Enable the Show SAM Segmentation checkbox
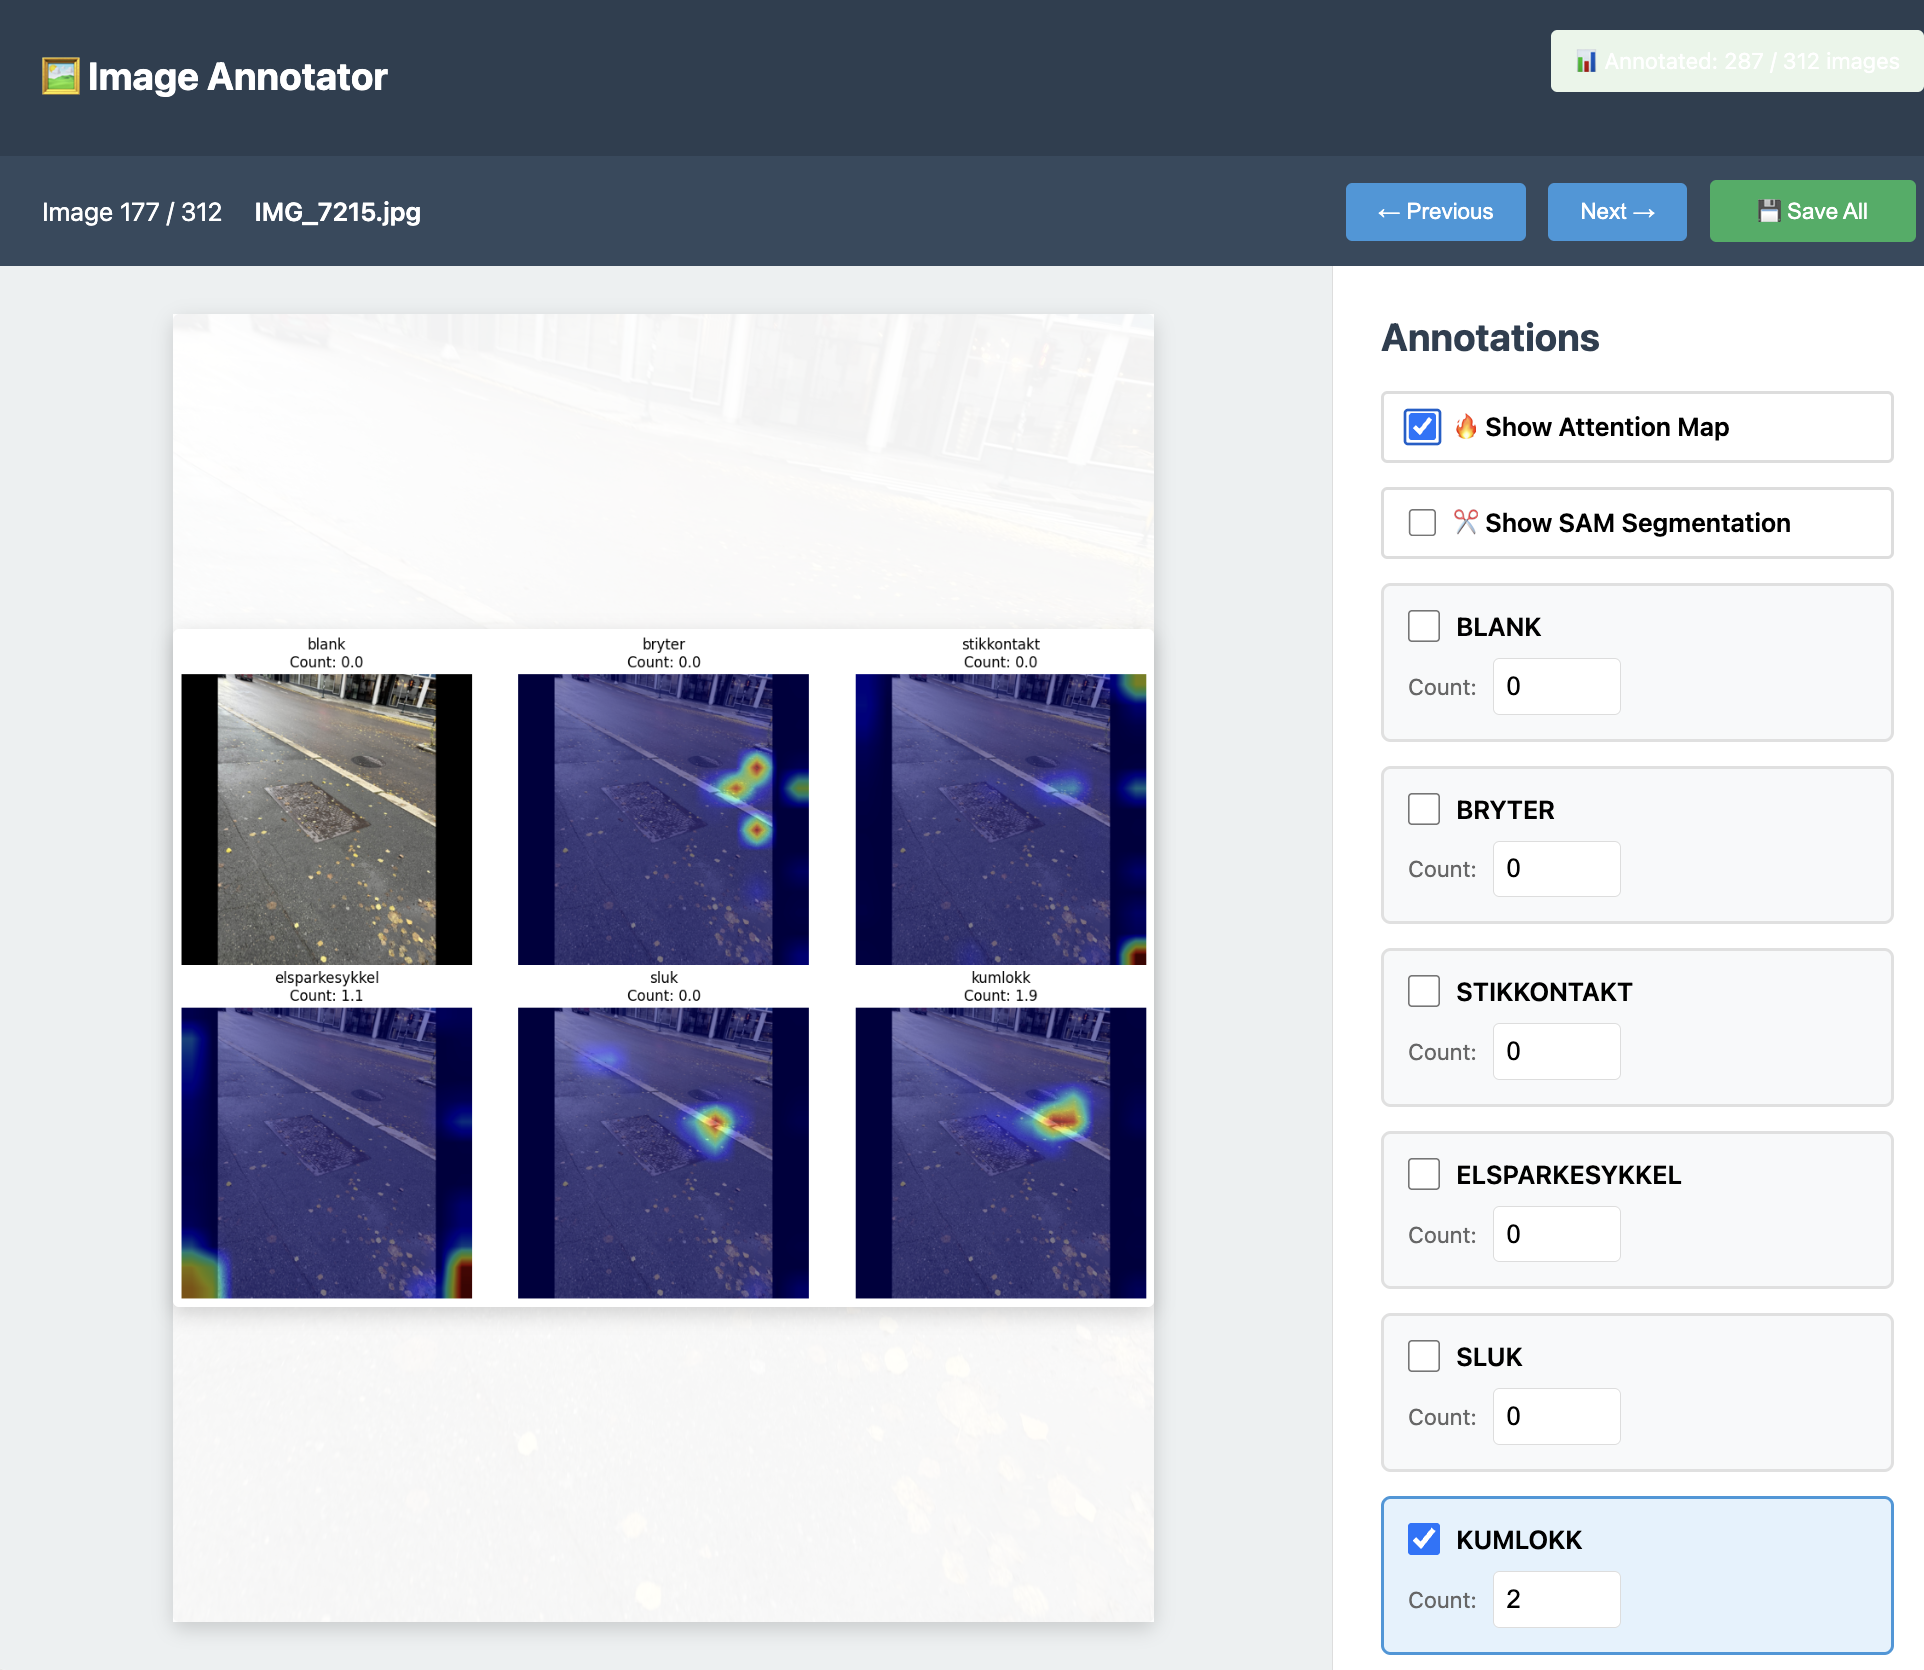 (x=1422, y=523)
